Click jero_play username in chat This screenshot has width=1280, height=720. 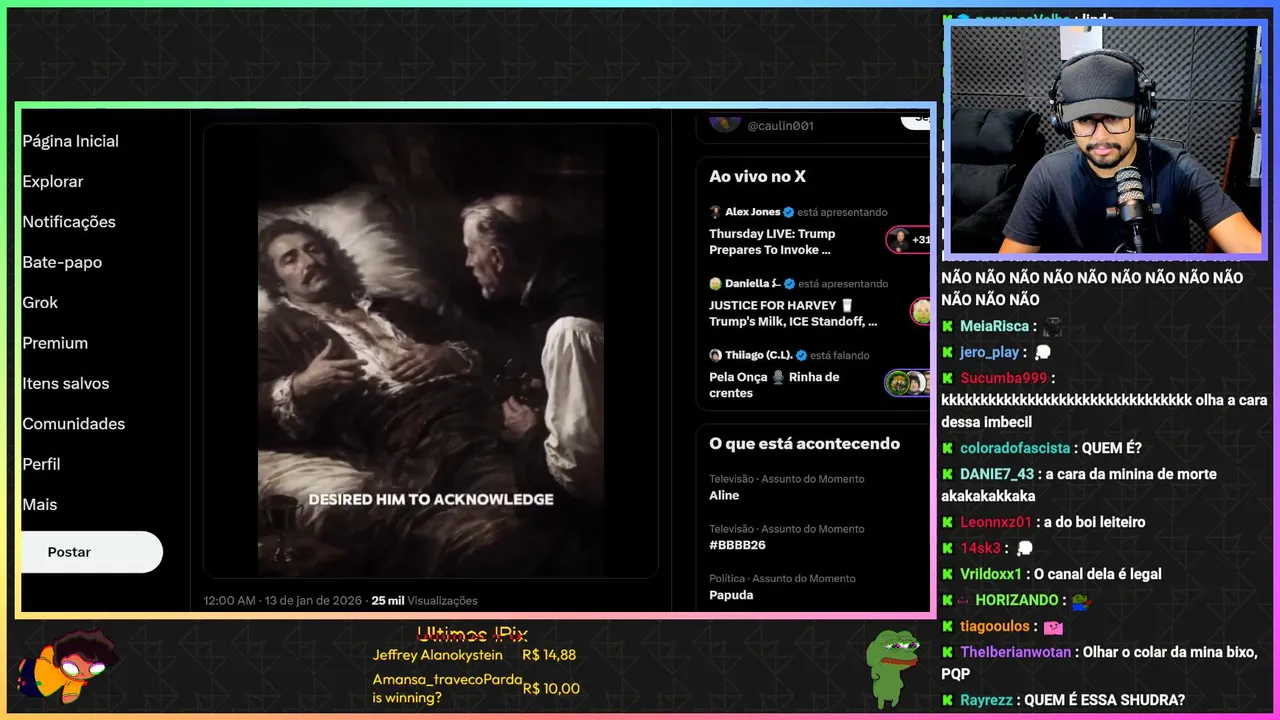pos(990,352)
